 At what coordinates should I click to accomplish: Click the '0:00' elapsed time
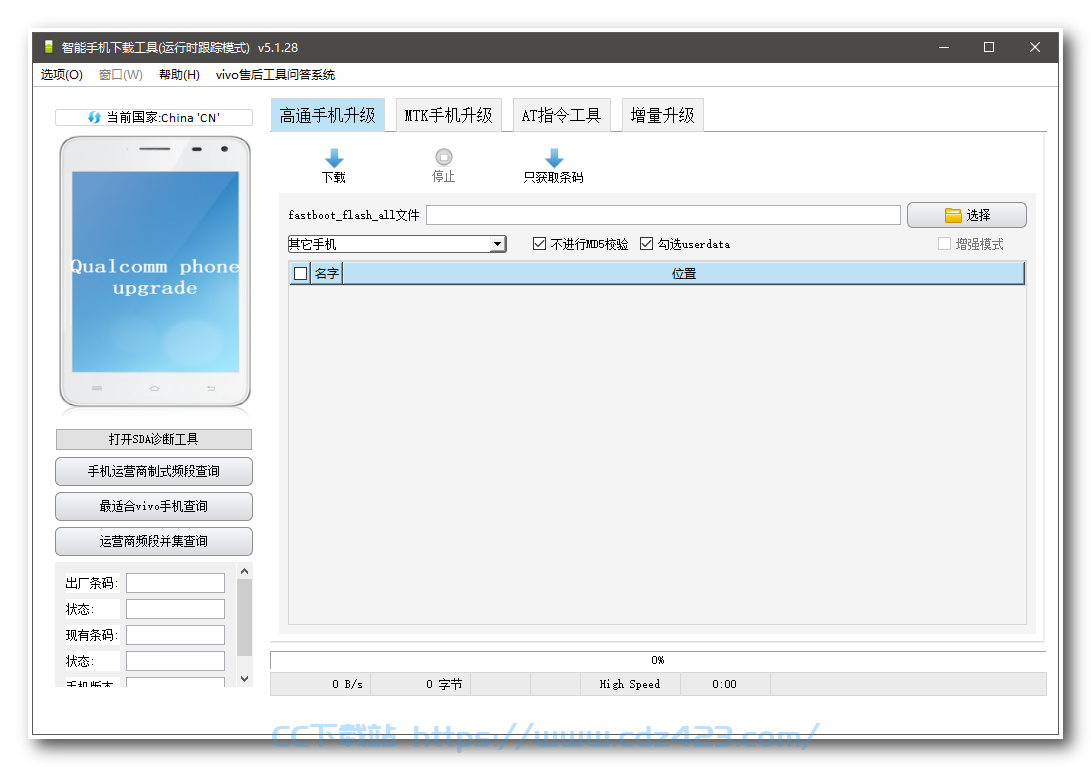point(724,684)
